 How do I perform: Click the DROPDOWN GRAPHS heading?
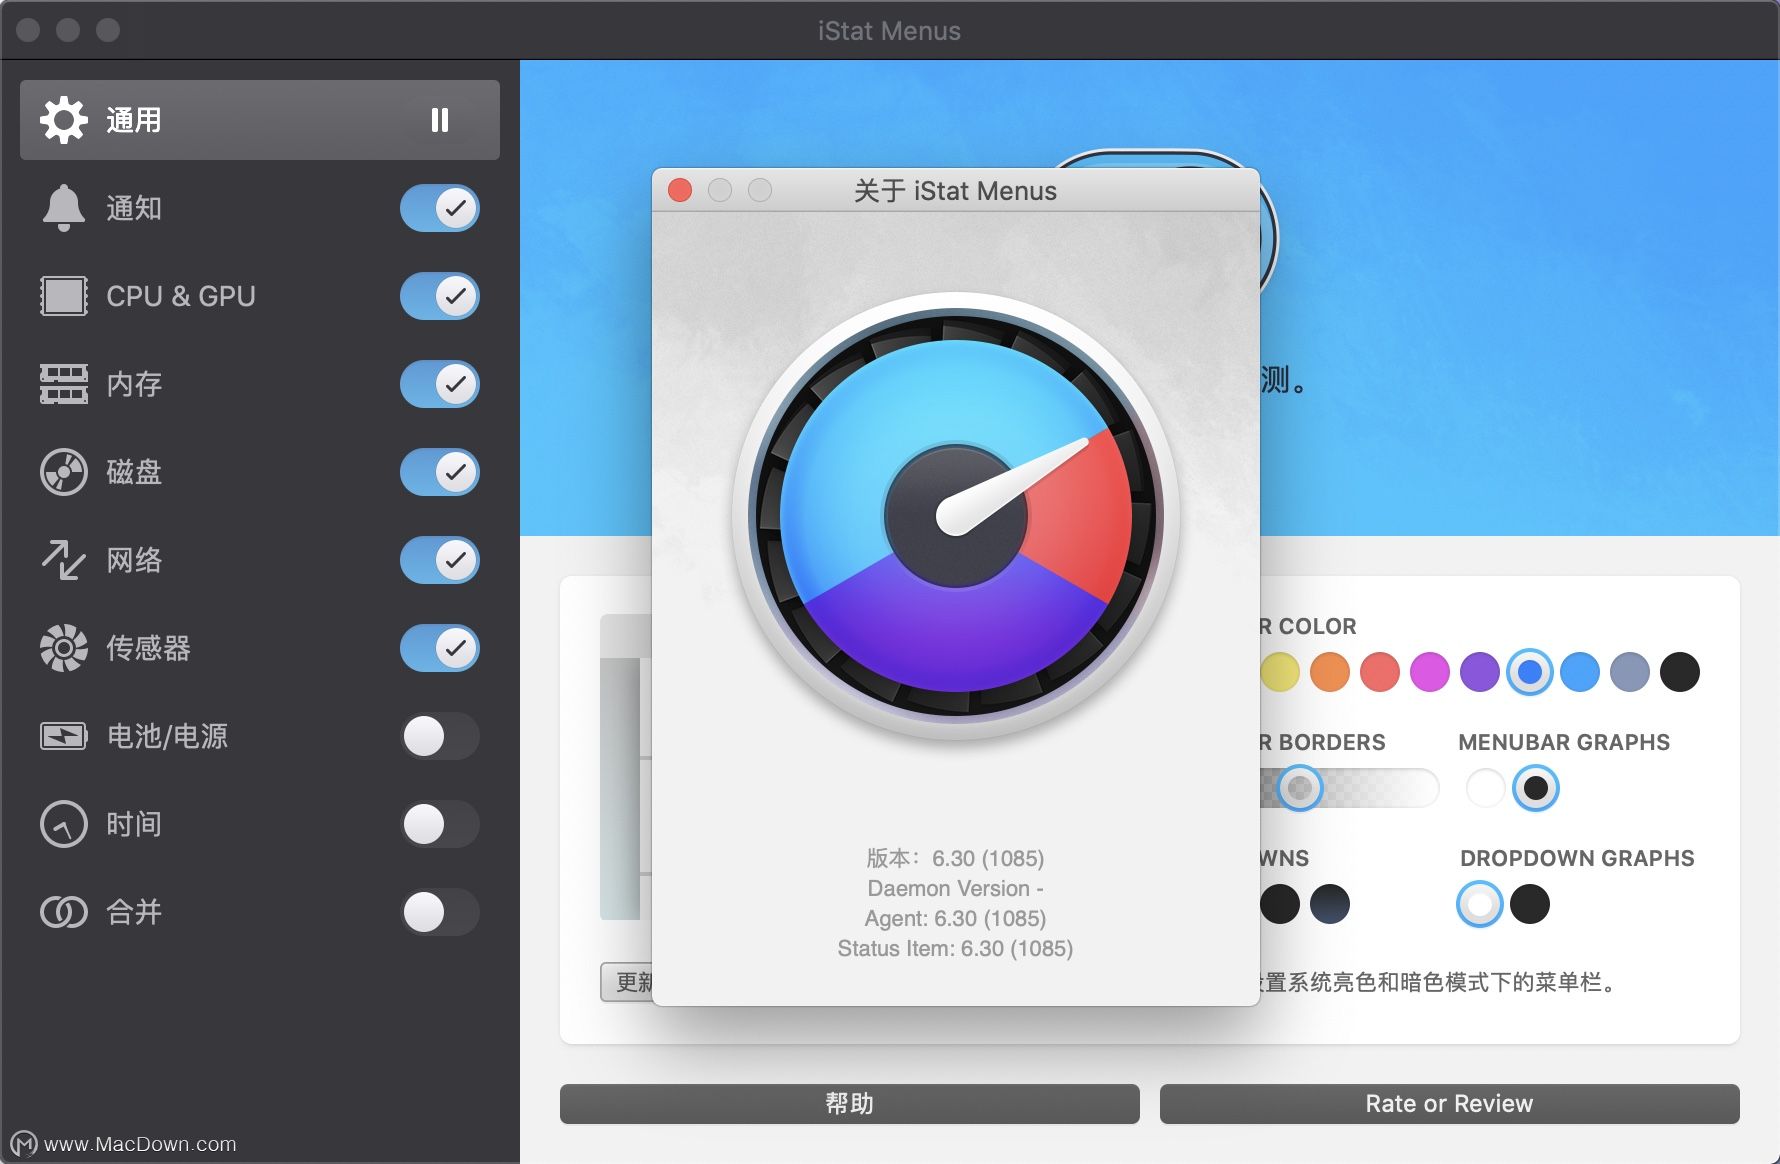pos(1577,858)
